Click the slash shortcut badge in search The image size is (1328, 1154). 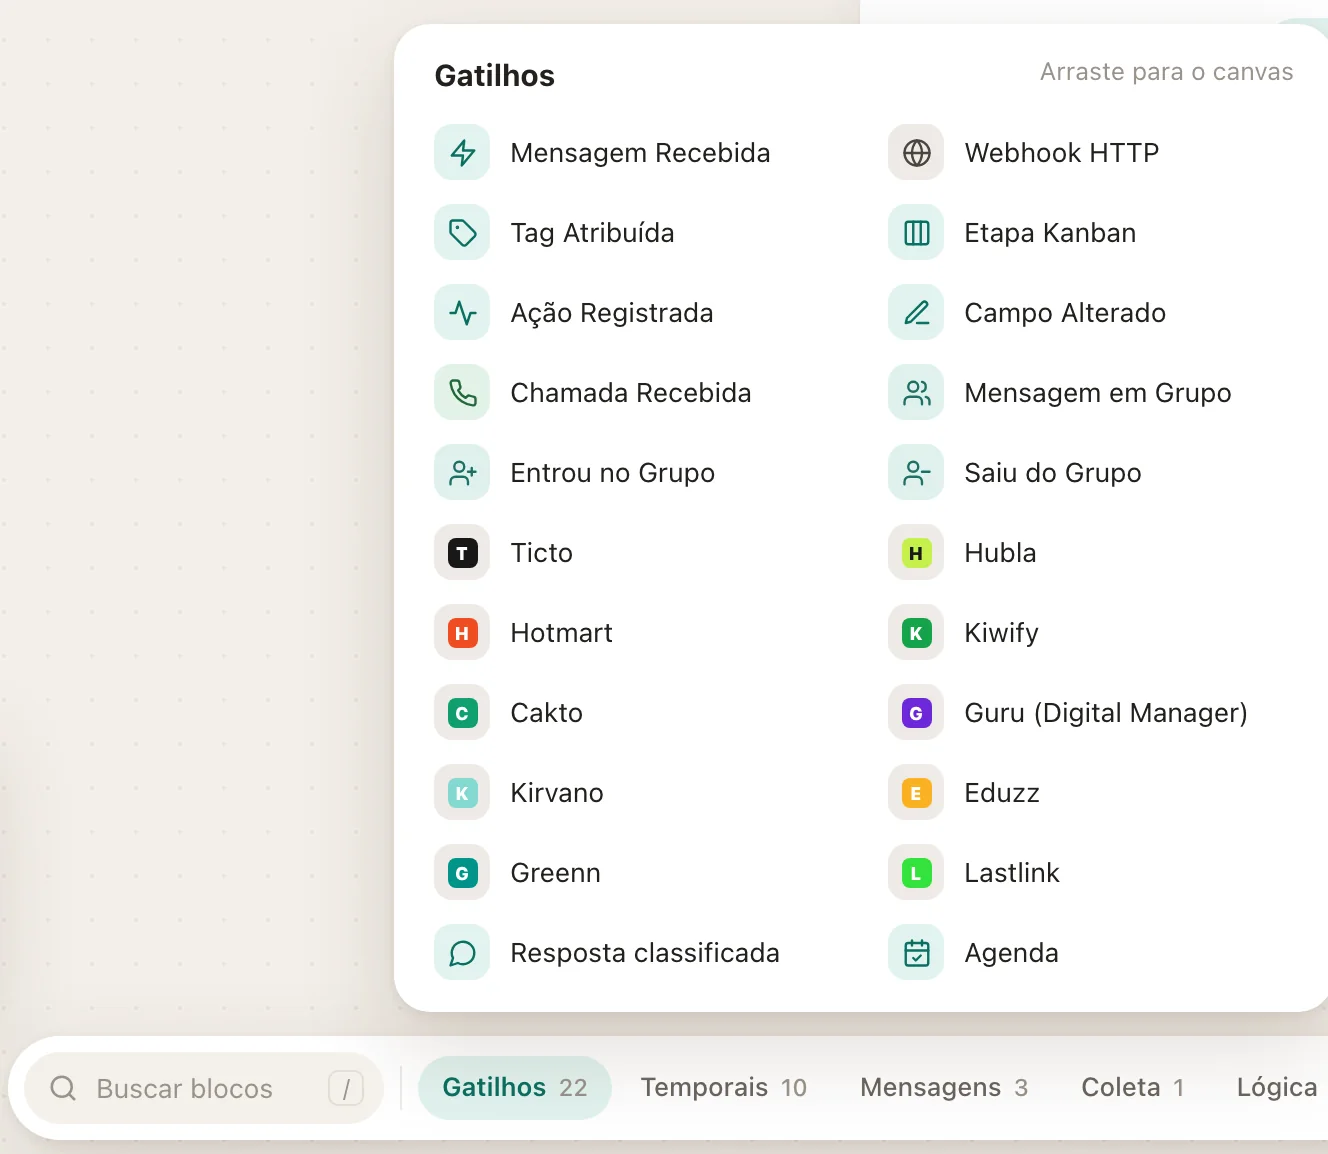click(346, 1088)
